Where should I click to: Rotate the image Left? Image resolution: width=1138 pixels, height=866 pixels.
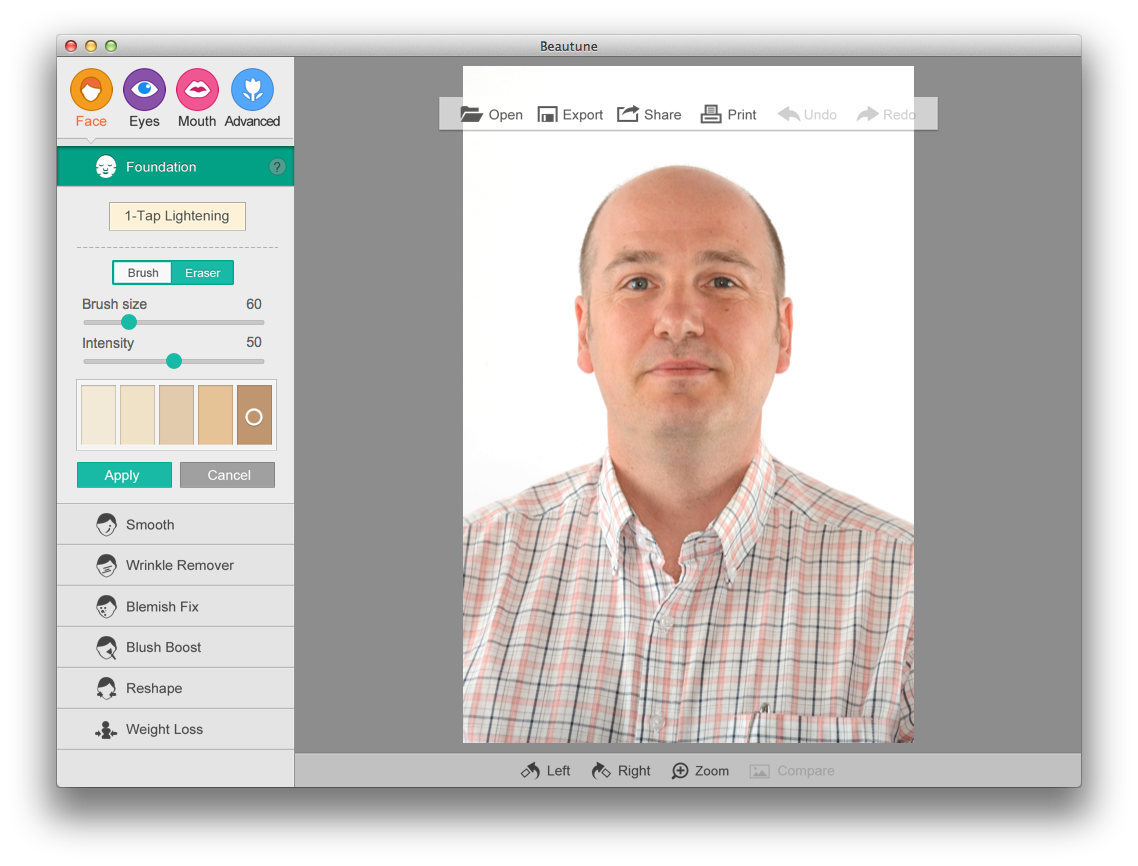click(530, 771)
